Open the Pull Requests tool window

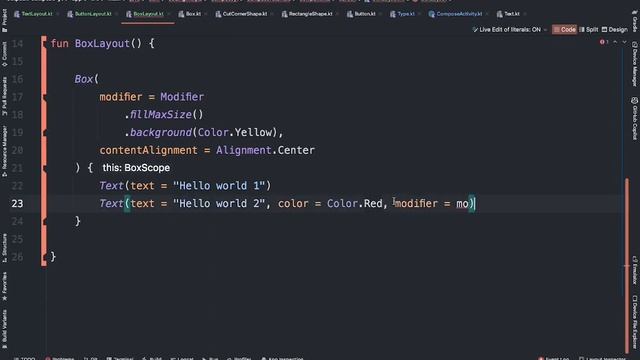(x=4, y=96)
